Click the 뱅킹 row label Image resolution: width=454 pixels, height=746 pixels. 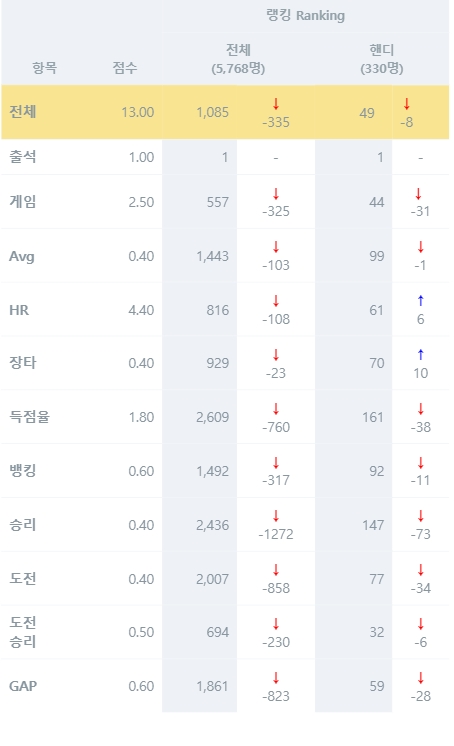[22, 471]
